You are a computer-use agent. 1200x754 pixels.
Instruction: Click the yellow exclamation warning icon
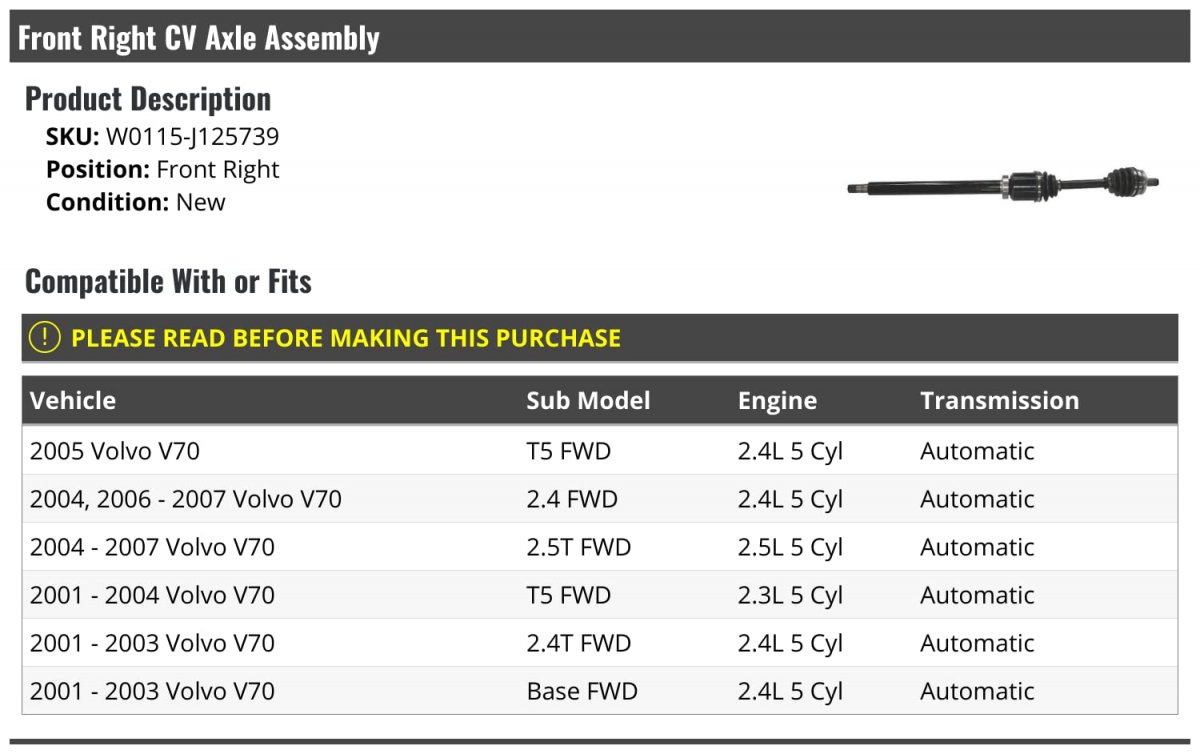tap(45, 338)
